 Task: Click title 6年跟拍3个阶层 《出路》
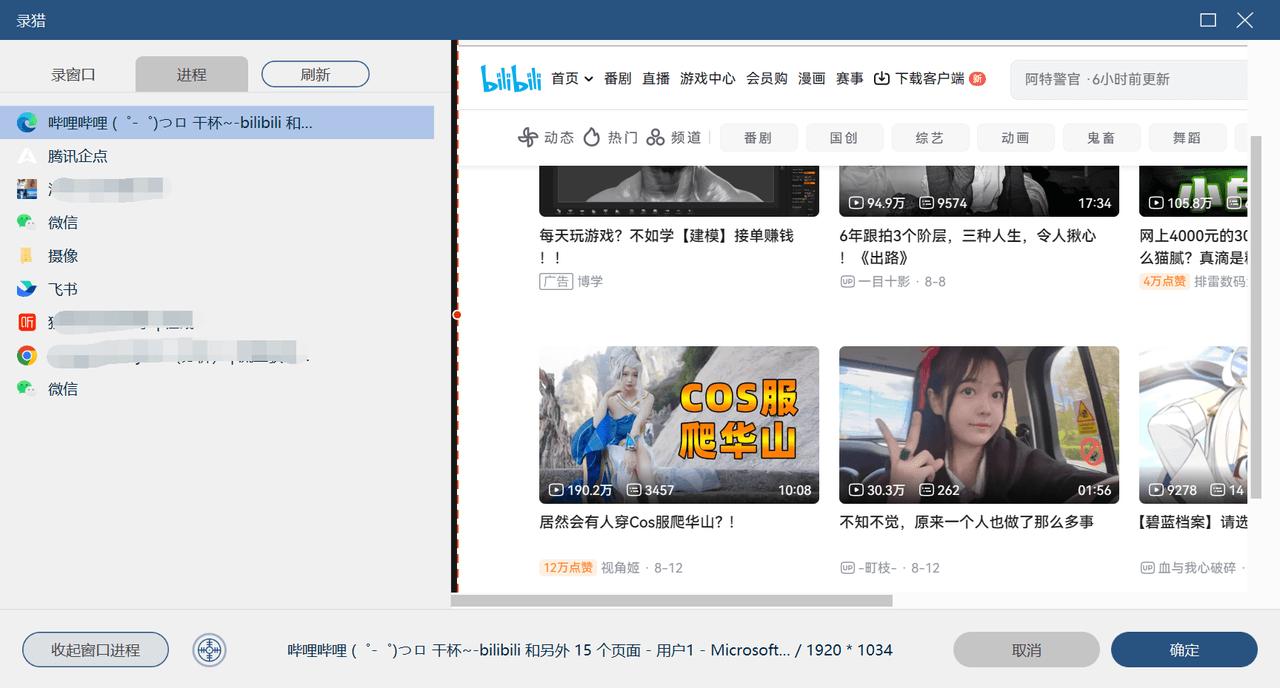(967, 246)
